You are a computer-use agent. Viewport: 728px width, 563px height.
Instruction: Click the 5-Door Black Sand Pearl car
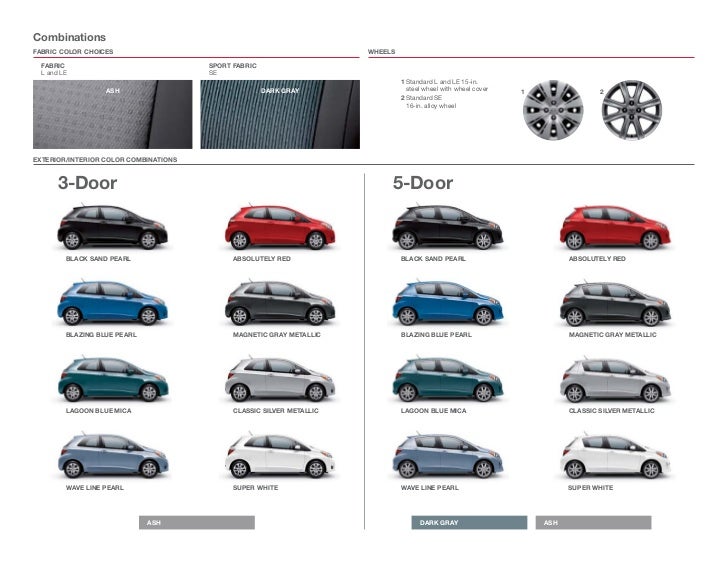(448, 226)
